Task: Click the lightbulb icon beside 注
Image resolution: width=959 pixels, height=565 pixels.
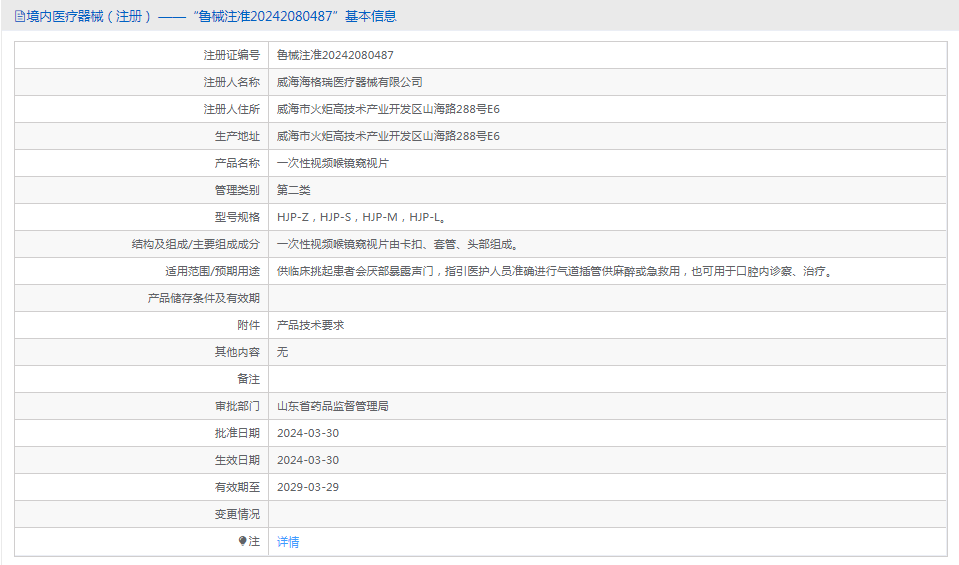Action: coord(242,541)
